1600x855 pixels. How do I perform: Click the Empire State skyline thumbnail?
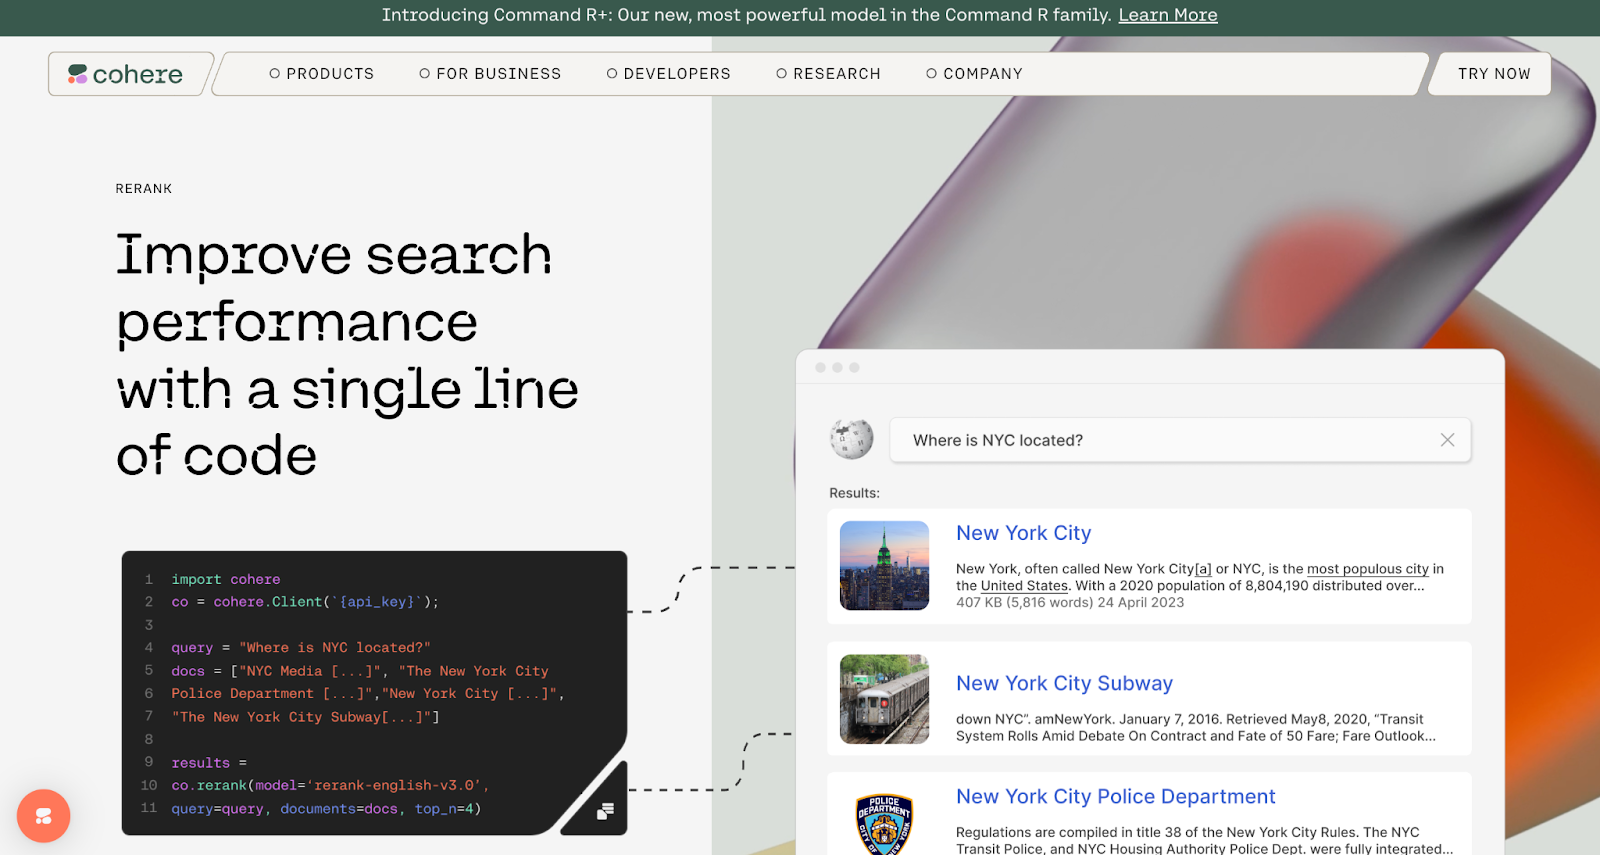coord(884,566)
